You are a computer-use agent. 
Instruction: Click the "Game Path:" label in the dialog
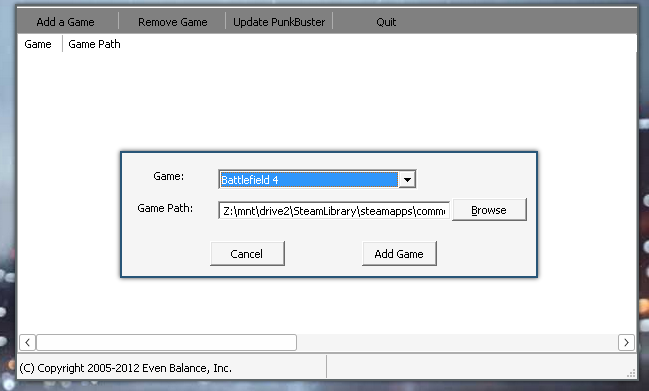[x=165, y=208]
